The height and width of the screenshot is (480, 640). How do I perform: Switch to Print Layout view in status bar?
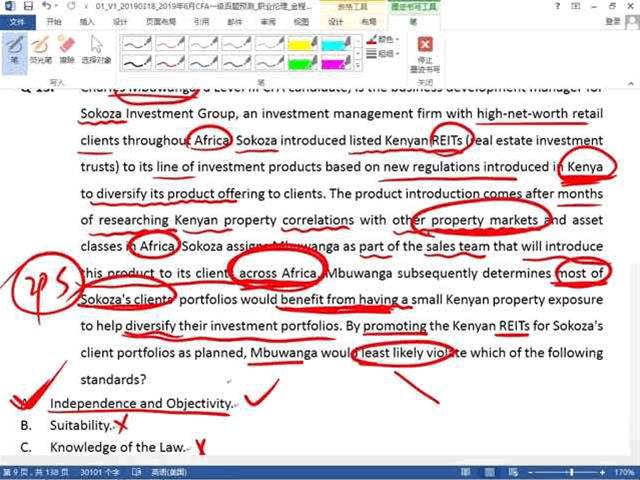(x=490, y=472)
